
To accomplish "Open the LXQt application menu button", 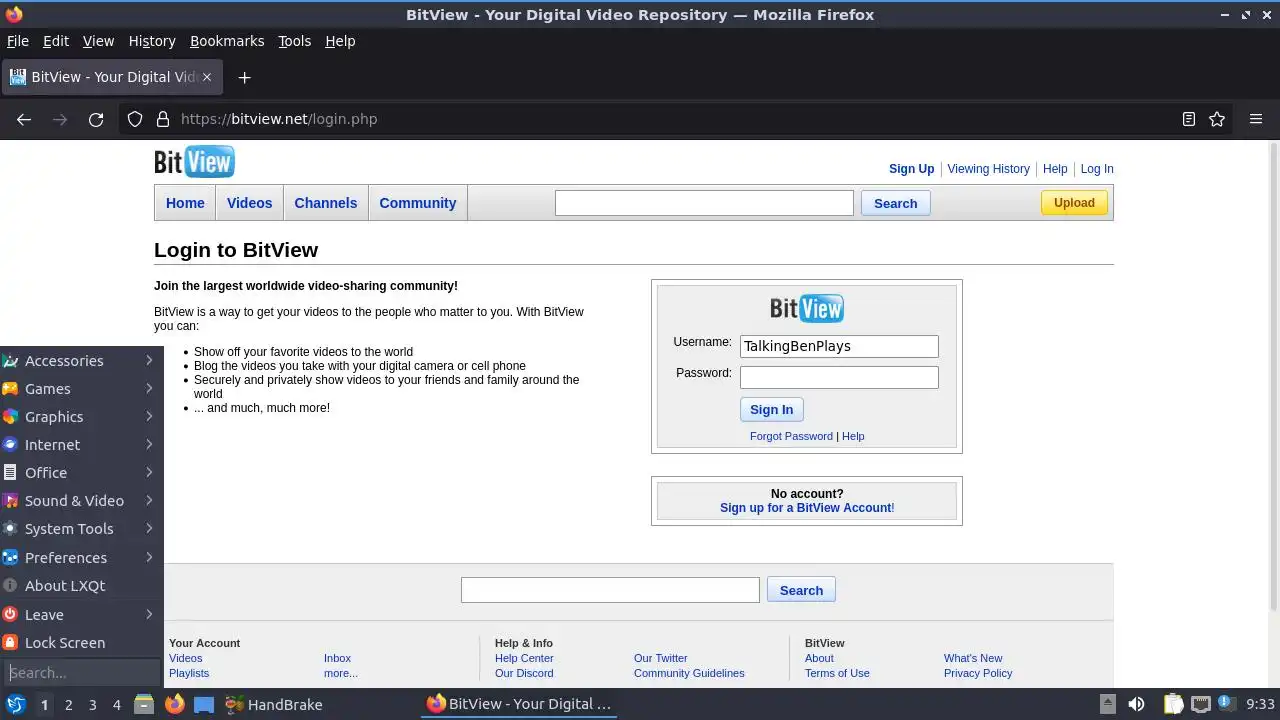I will pos(16,705).
